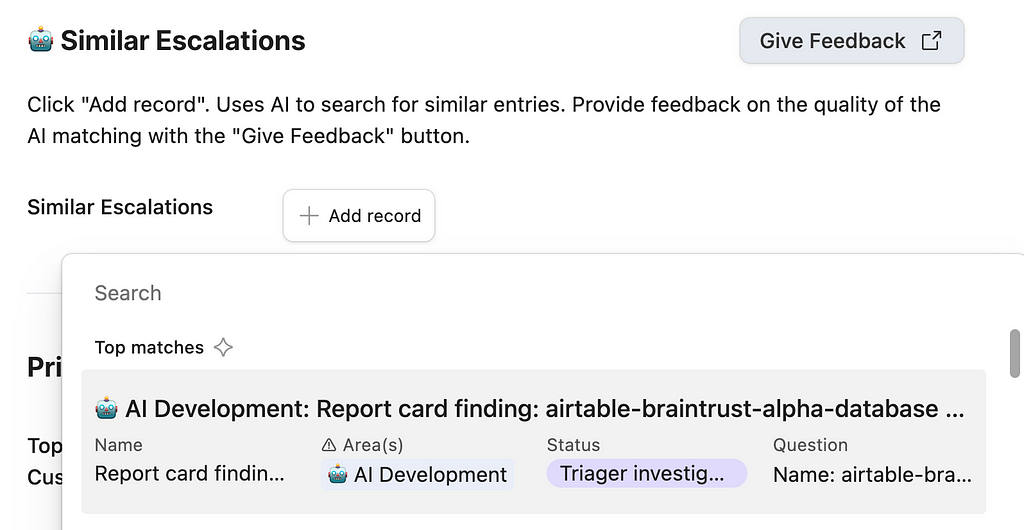
Task: Click the dropdown list scrollbar thumb
Action: tap(1015, 354)
